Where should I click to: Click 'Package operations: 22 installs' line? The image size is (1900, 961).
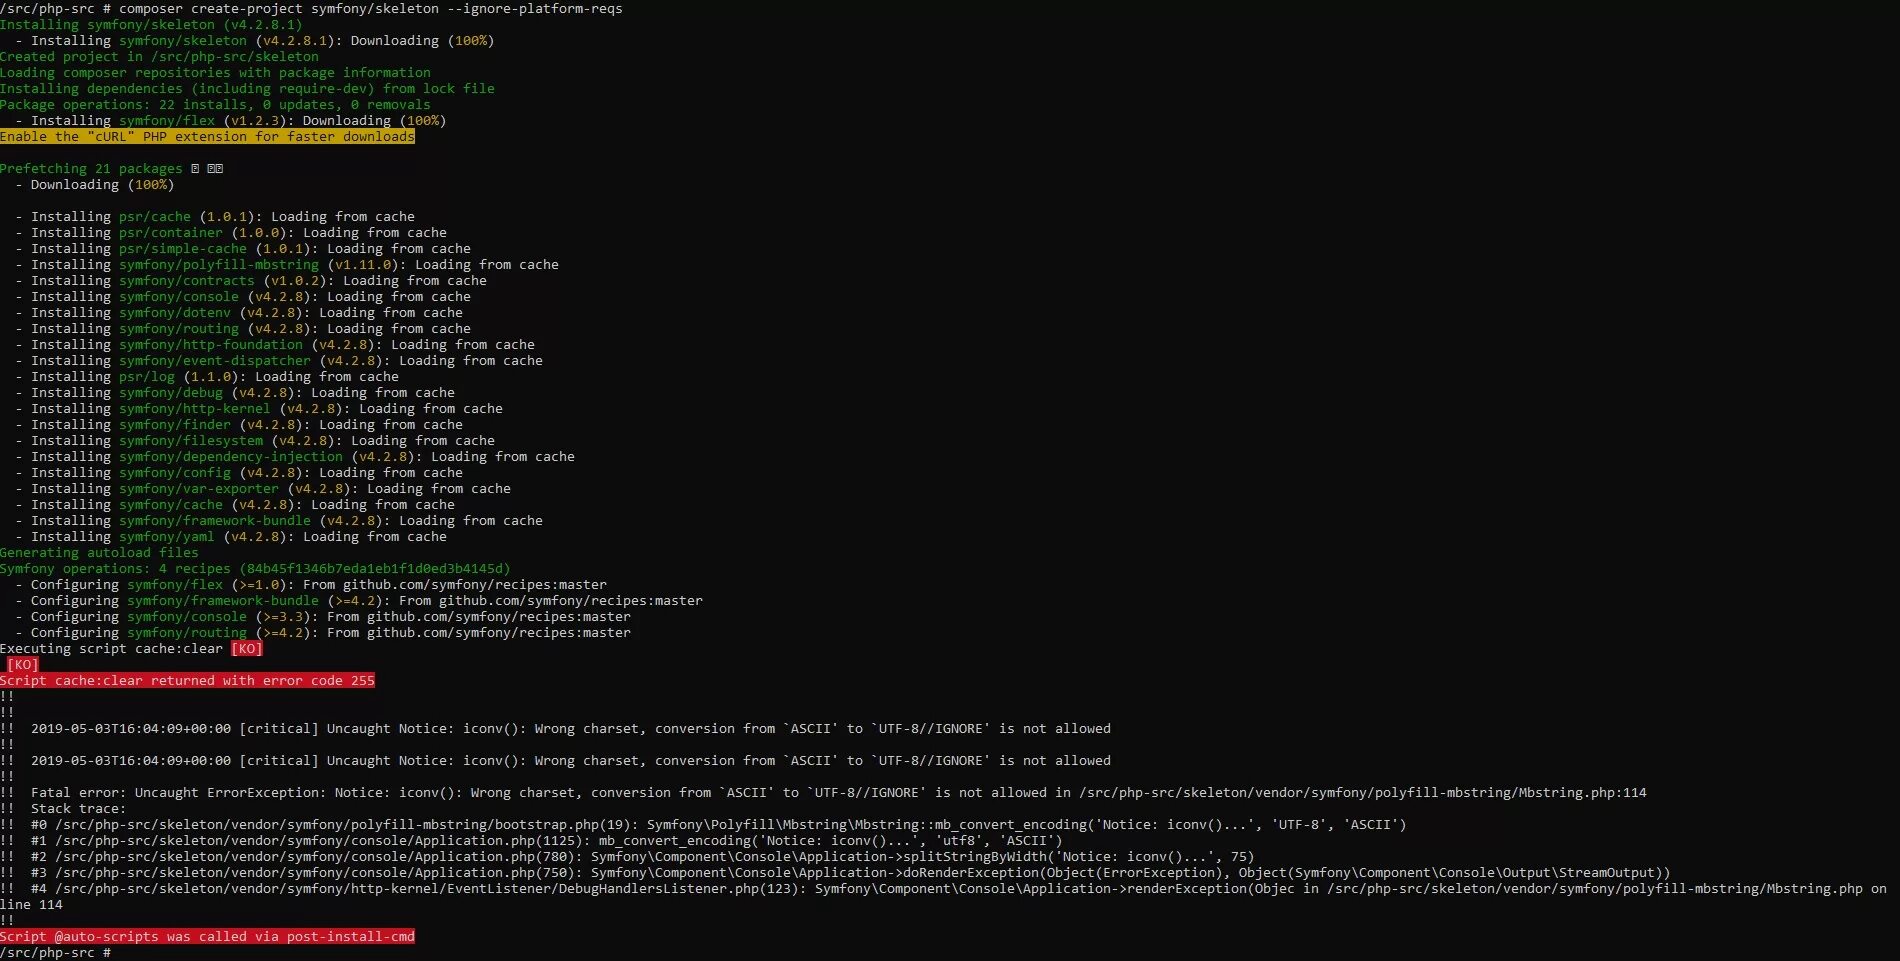[x=215, y=104]
